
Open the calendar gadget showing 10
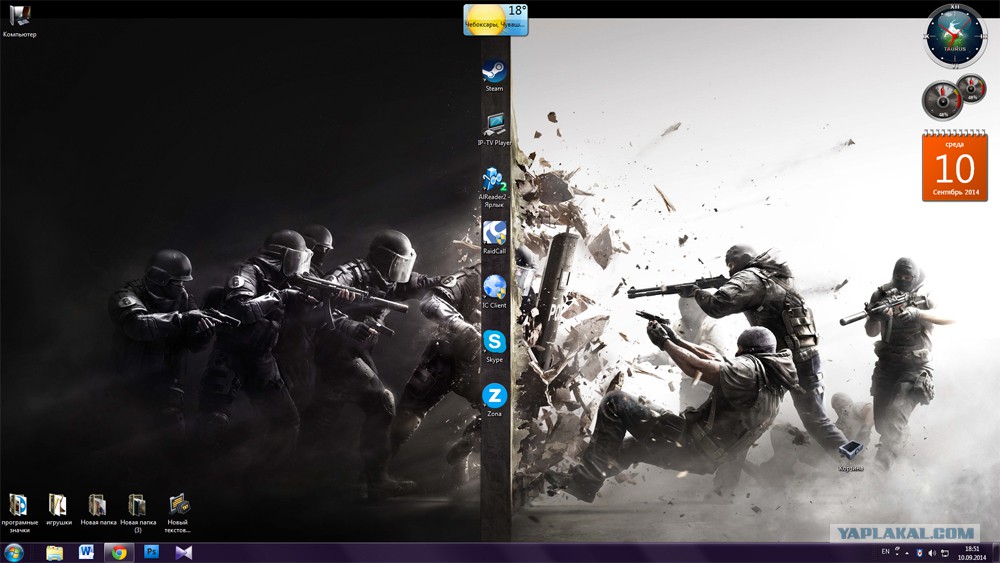click(955, 166)
